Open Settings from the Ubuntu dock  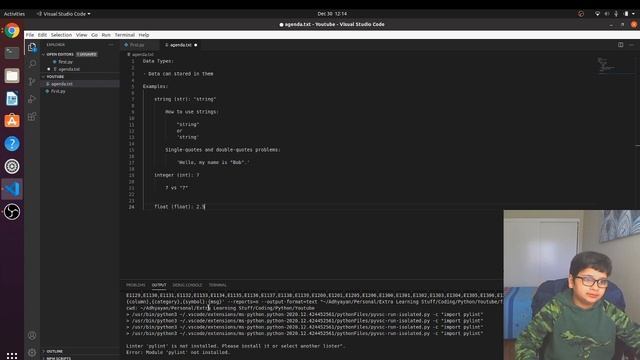[x=12, y=166]
